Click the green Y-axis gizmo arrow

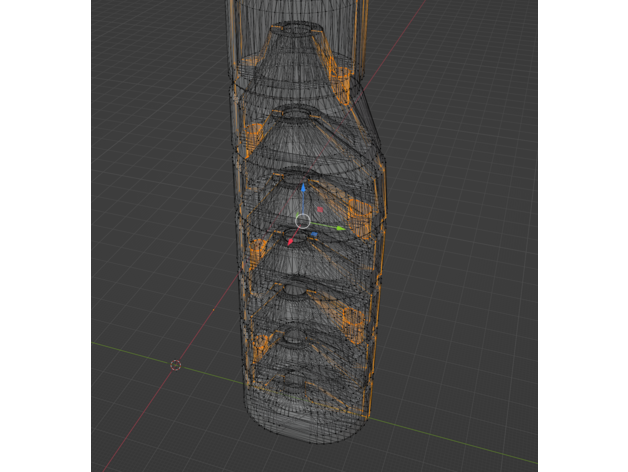(341, 228)
